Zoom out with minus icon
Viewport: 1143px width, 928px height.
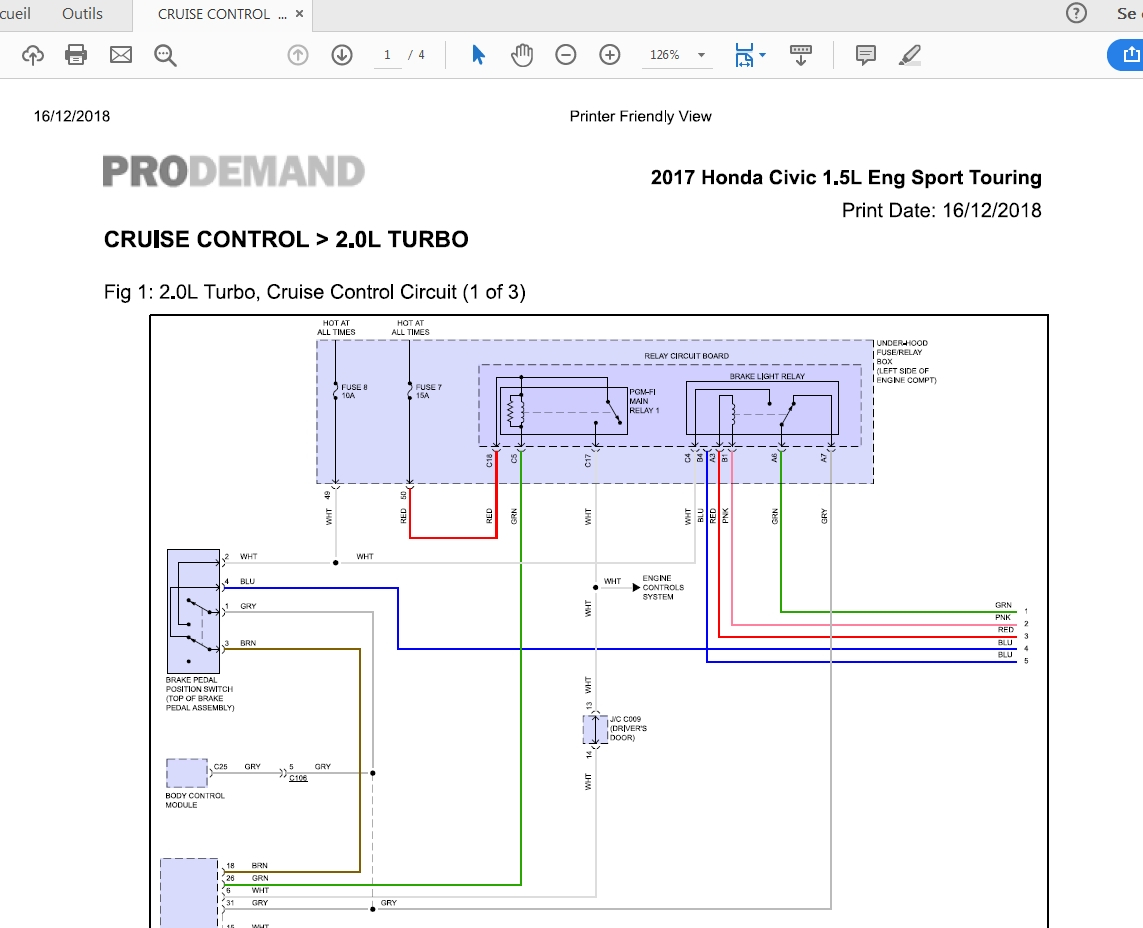tap(566, 55)
